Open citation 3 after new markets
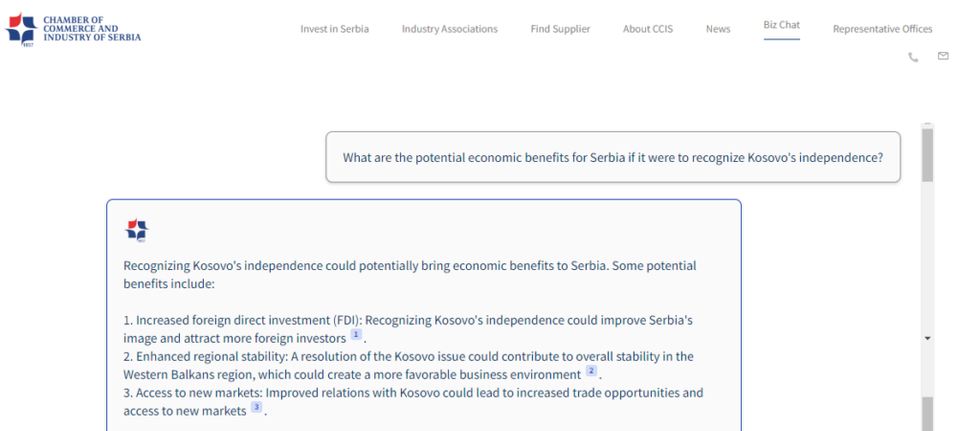 [257, 408]
